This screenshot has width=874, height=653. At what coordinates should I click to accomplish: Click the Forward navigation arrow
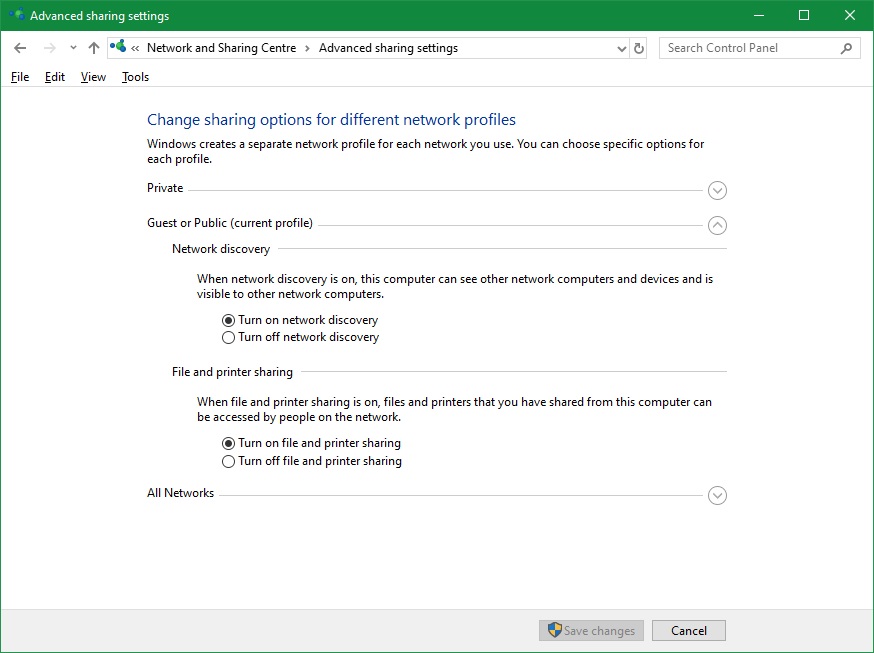(x=50, y=48)
